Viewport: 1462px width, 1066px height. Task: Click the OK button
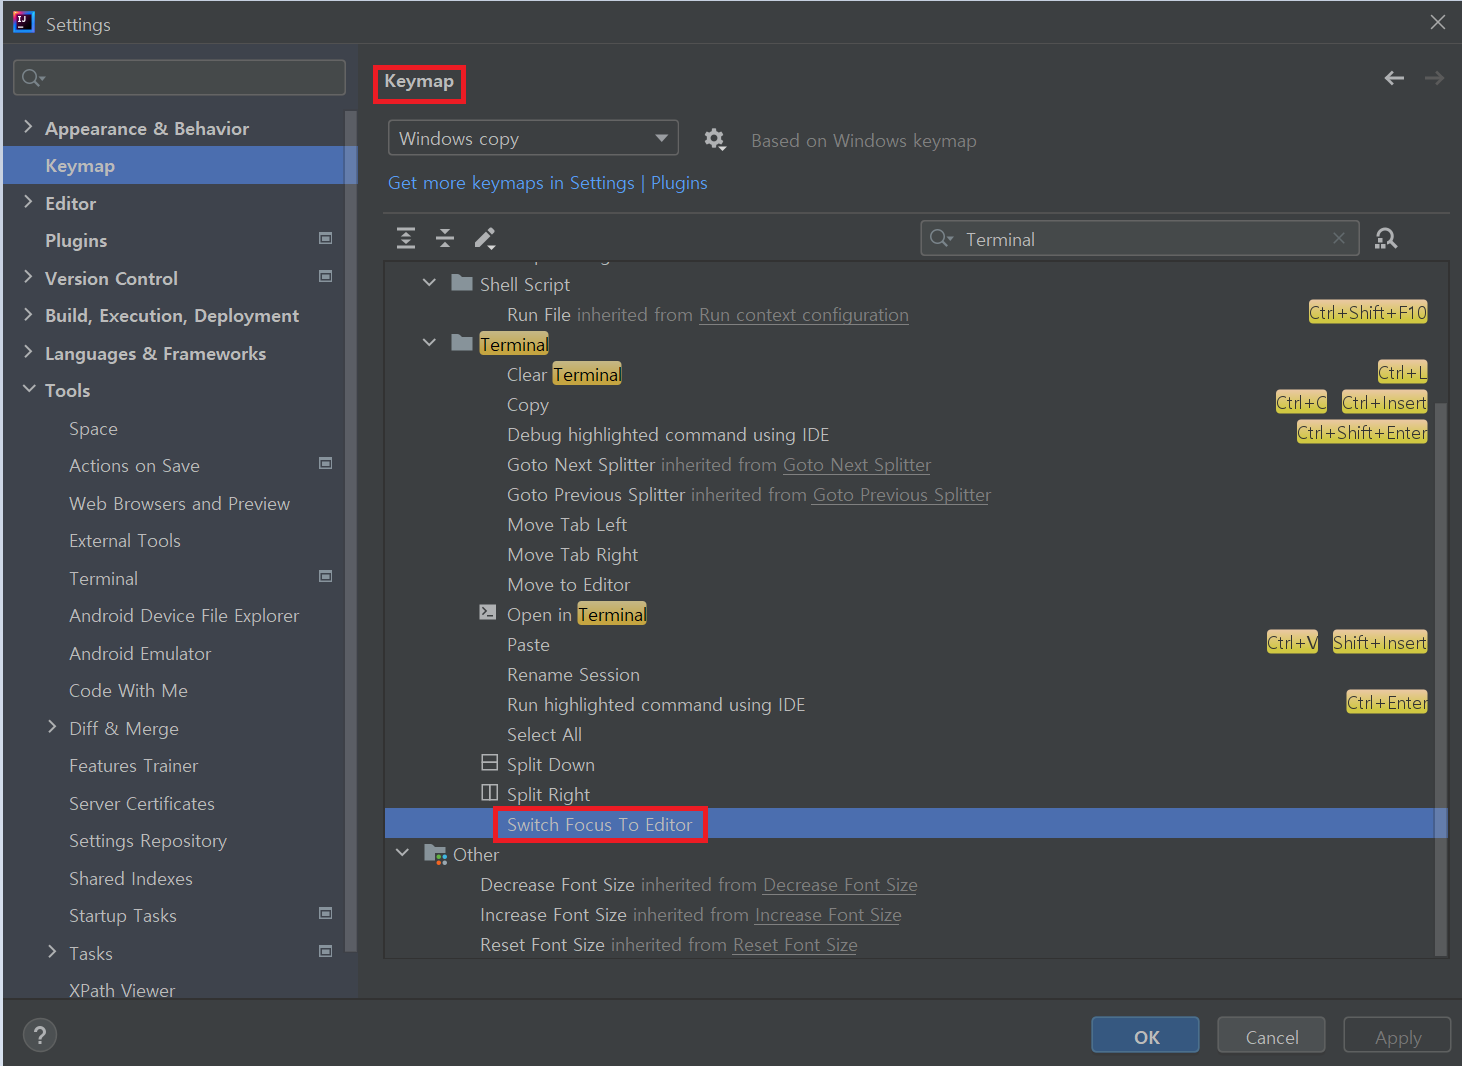pyautogui.click(x=1145, y=1035)
